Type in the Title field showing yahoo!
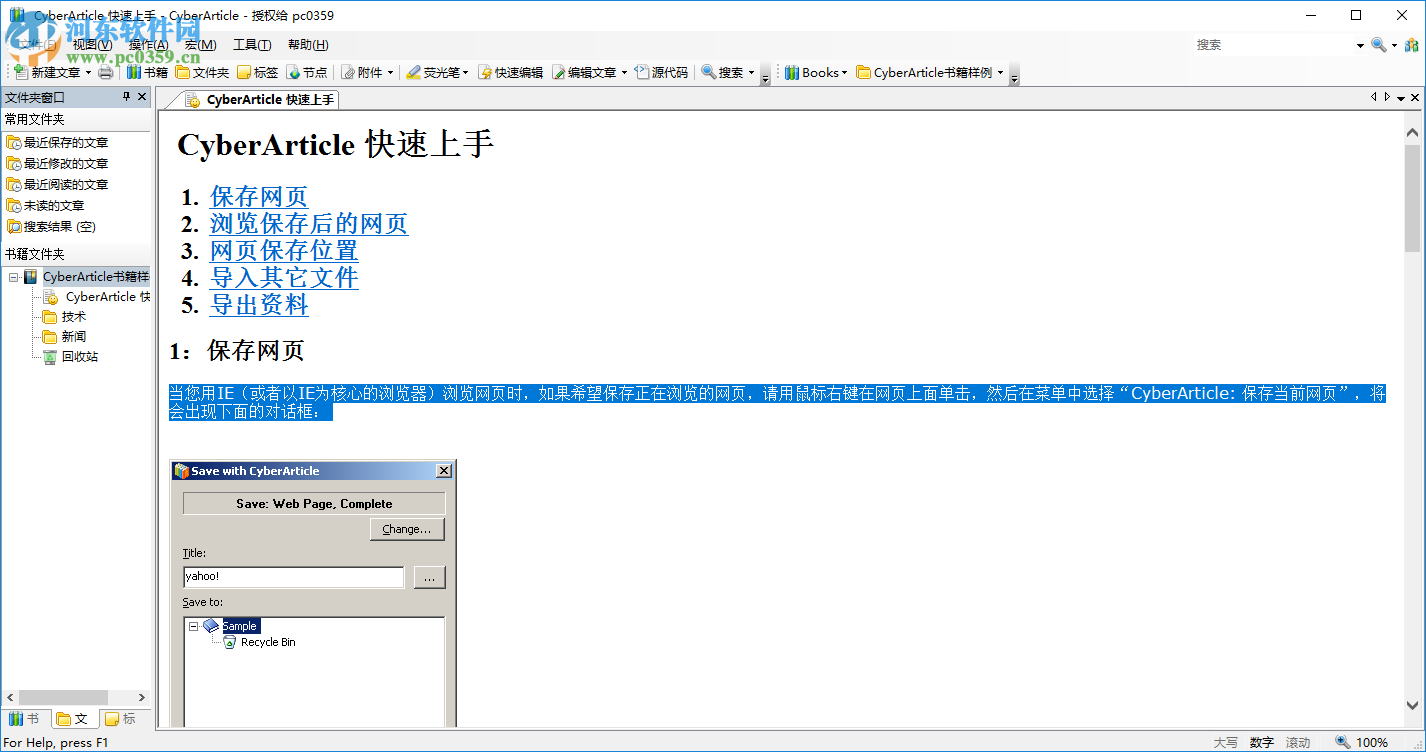This screenshot has height=752, width=1426. [x=292, y=577]
